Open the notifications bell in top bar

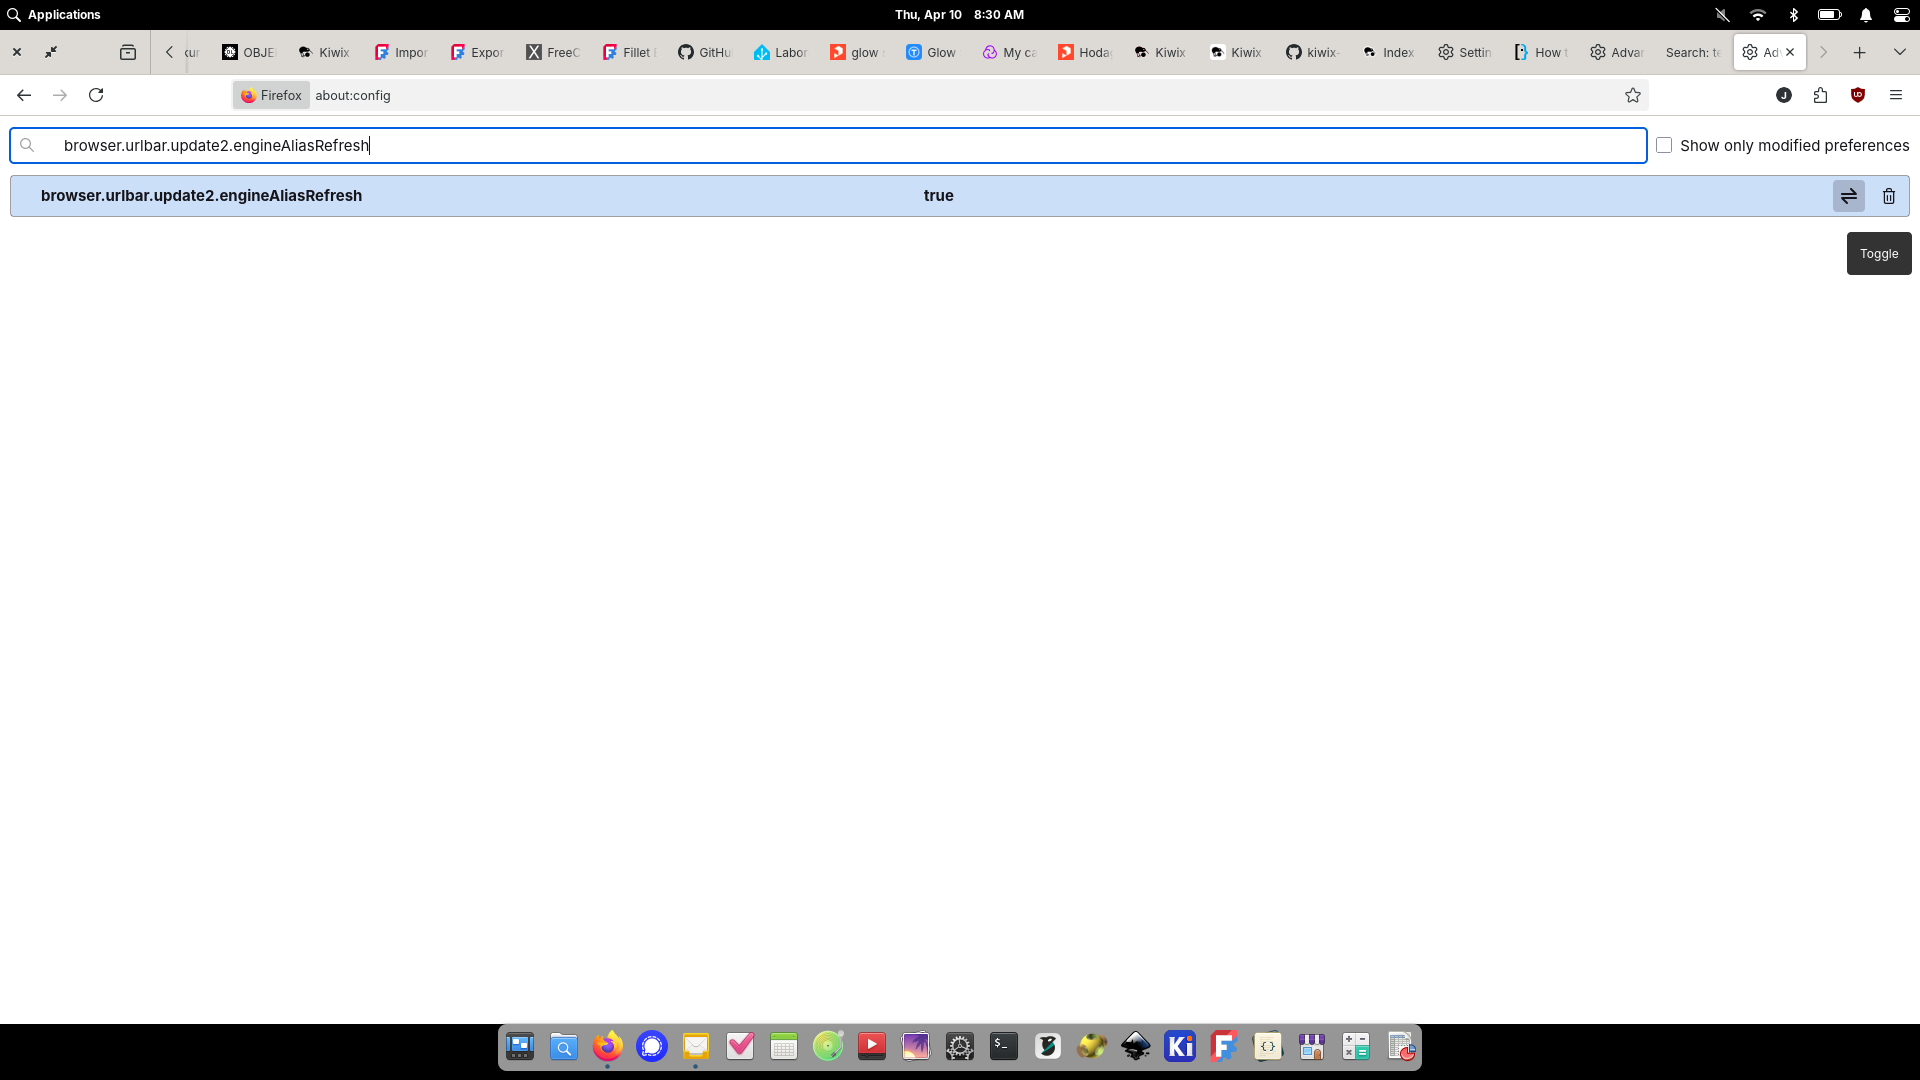[x=1865, y=14]
